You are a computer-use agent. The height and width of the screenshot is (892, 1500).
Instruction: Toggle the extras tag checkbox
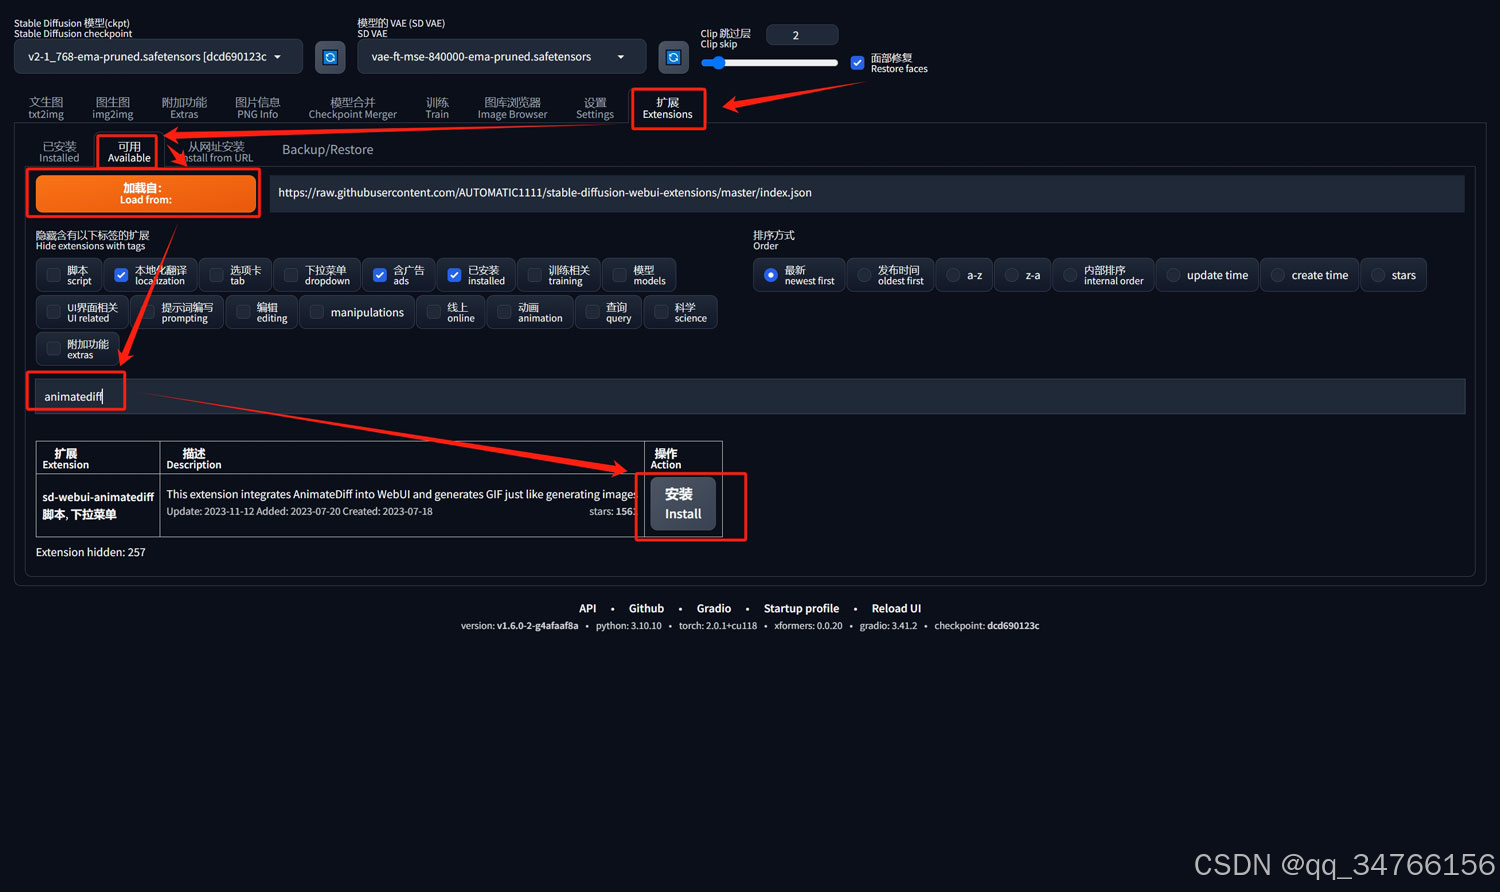54,349
